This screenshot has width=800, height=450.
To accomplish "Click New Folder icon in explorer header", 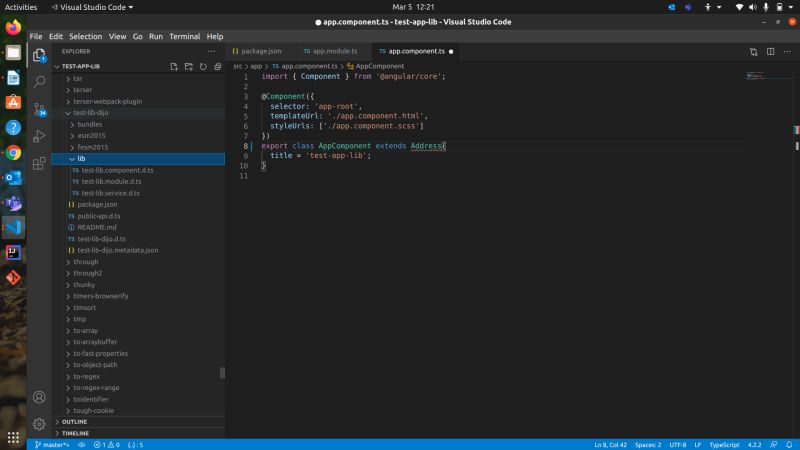I will pyautogui.click(x=189, y=67).
